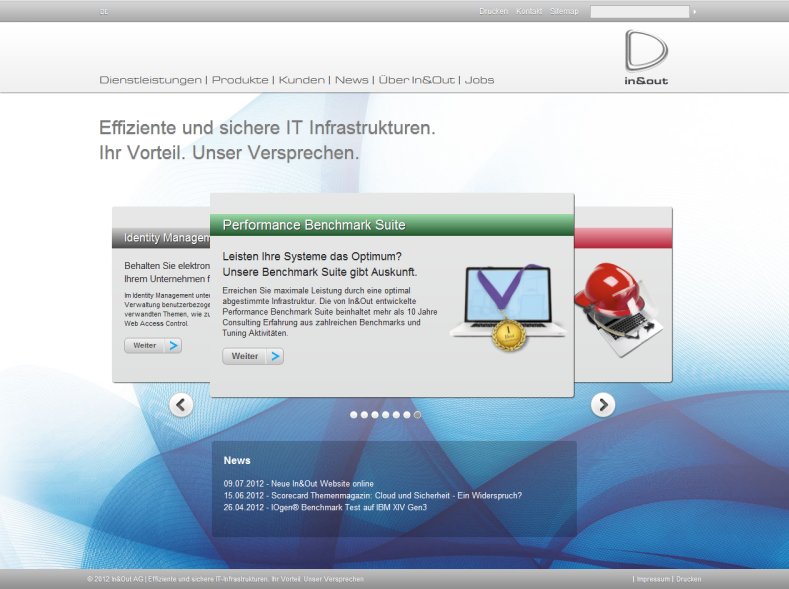Click the search submit arrow
789x589 pixels.
pos(695,12)
